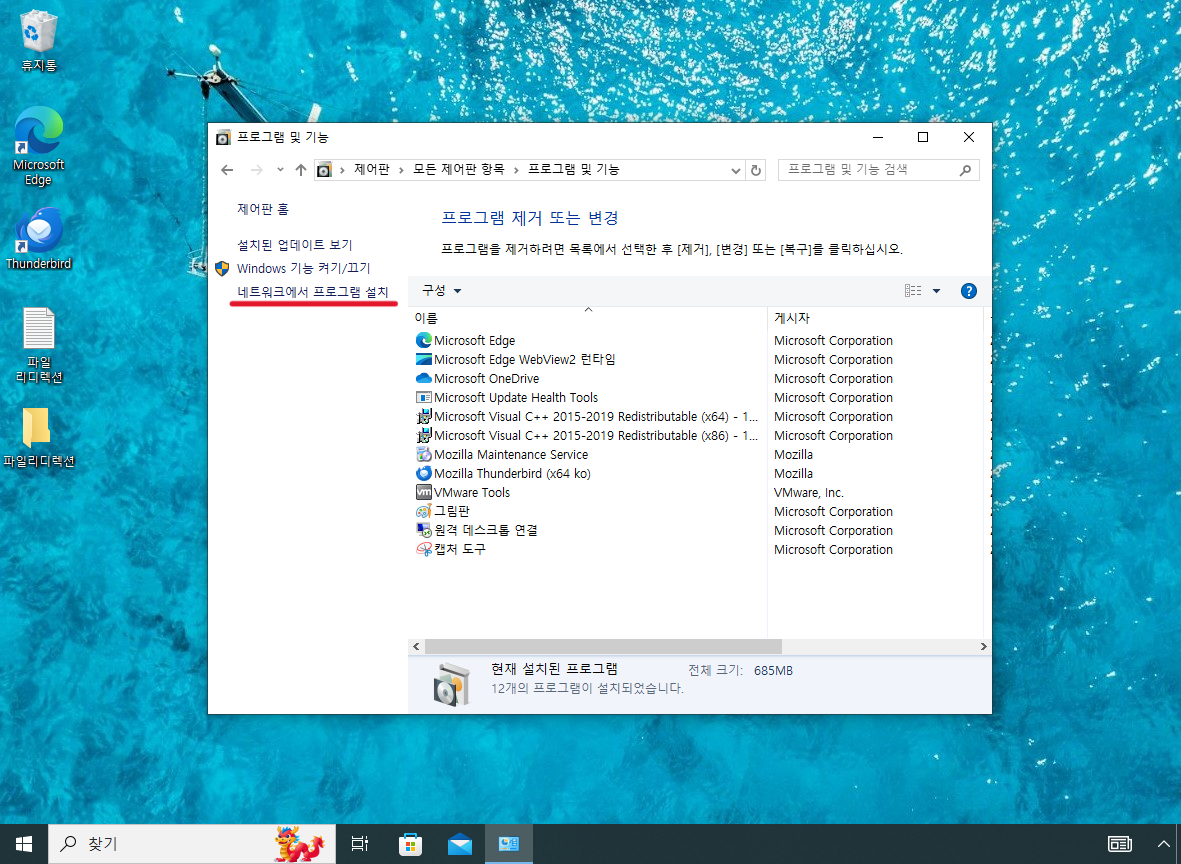Click 모든 제어판 항목 breadcrumb segment
This screenshot has height=864, width=1181.
[459, 169]
